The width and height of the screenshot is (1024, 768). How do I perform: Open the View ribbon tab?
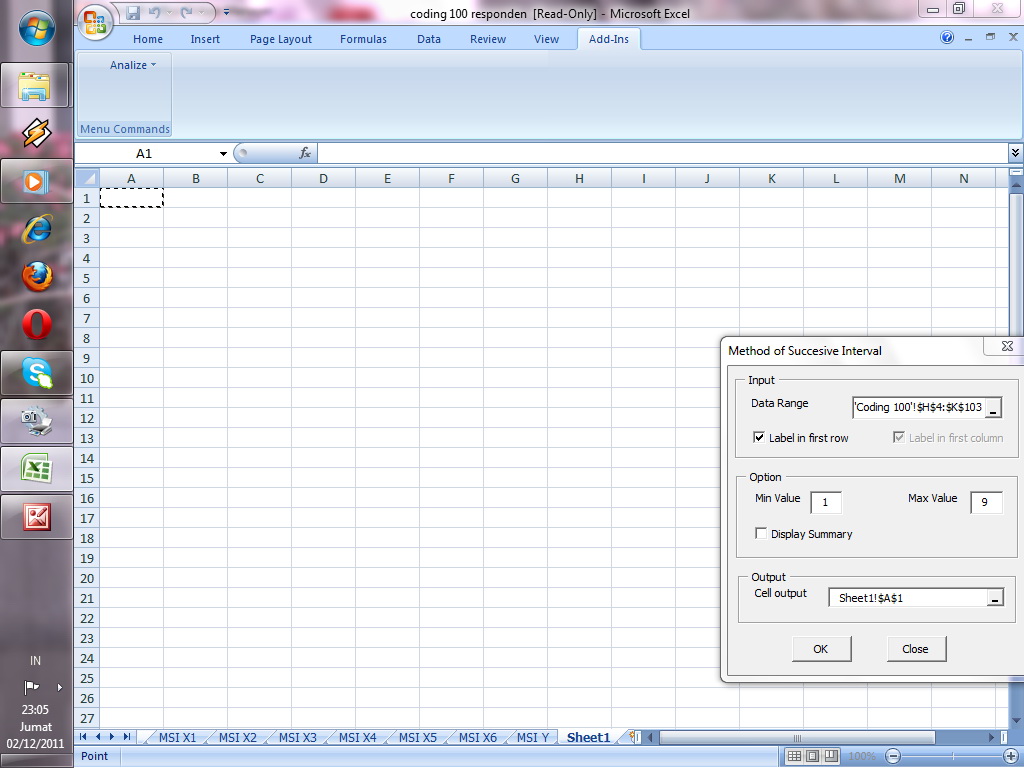(x=546, y=39)
